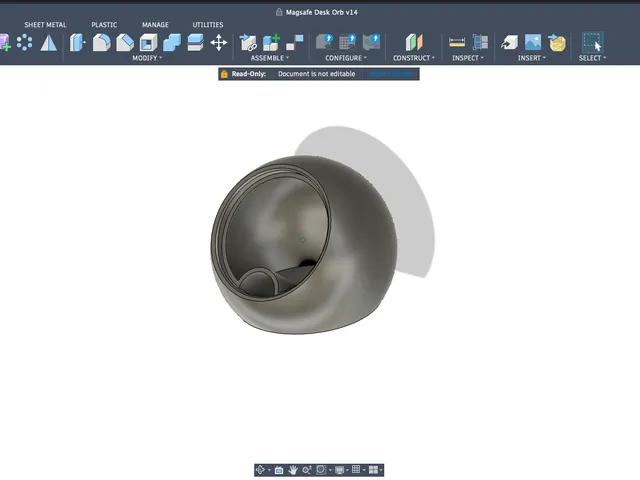Open the Grid and Snaps dropdown arrow
Viewport: 640px width, 480px height.
tap(364, 470)
